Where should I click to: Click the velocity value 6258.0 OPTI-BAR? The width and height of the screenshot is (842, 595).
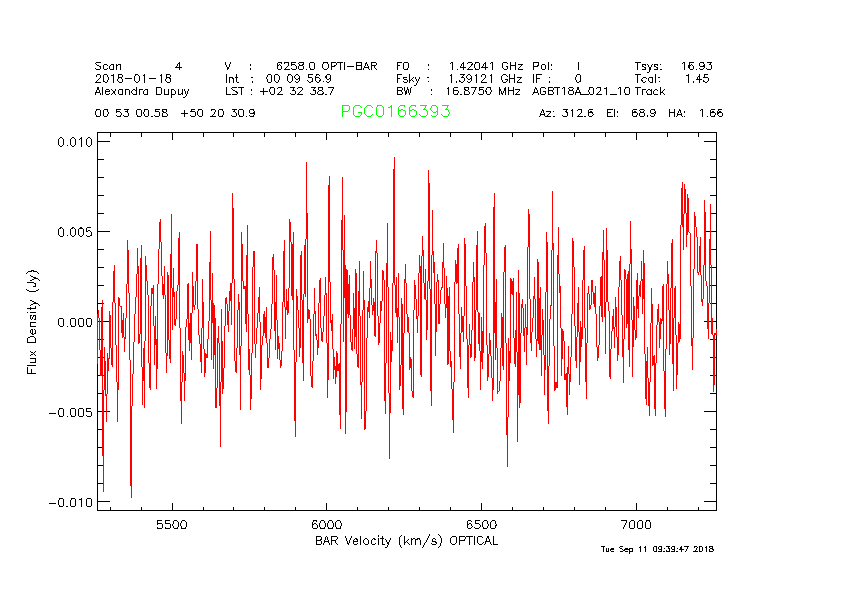327,65
